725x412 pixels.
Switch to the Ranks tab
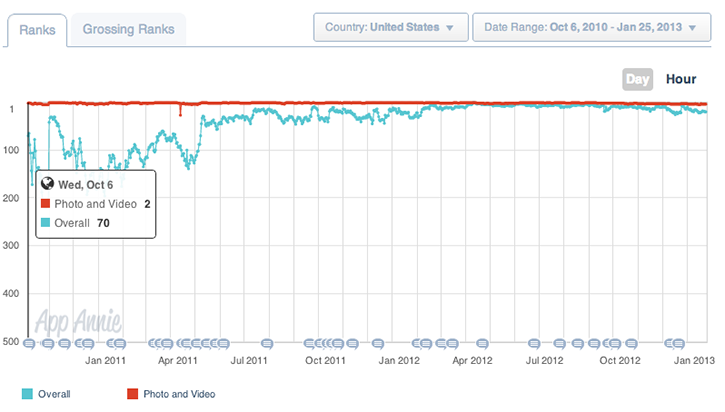coord(37,30)
